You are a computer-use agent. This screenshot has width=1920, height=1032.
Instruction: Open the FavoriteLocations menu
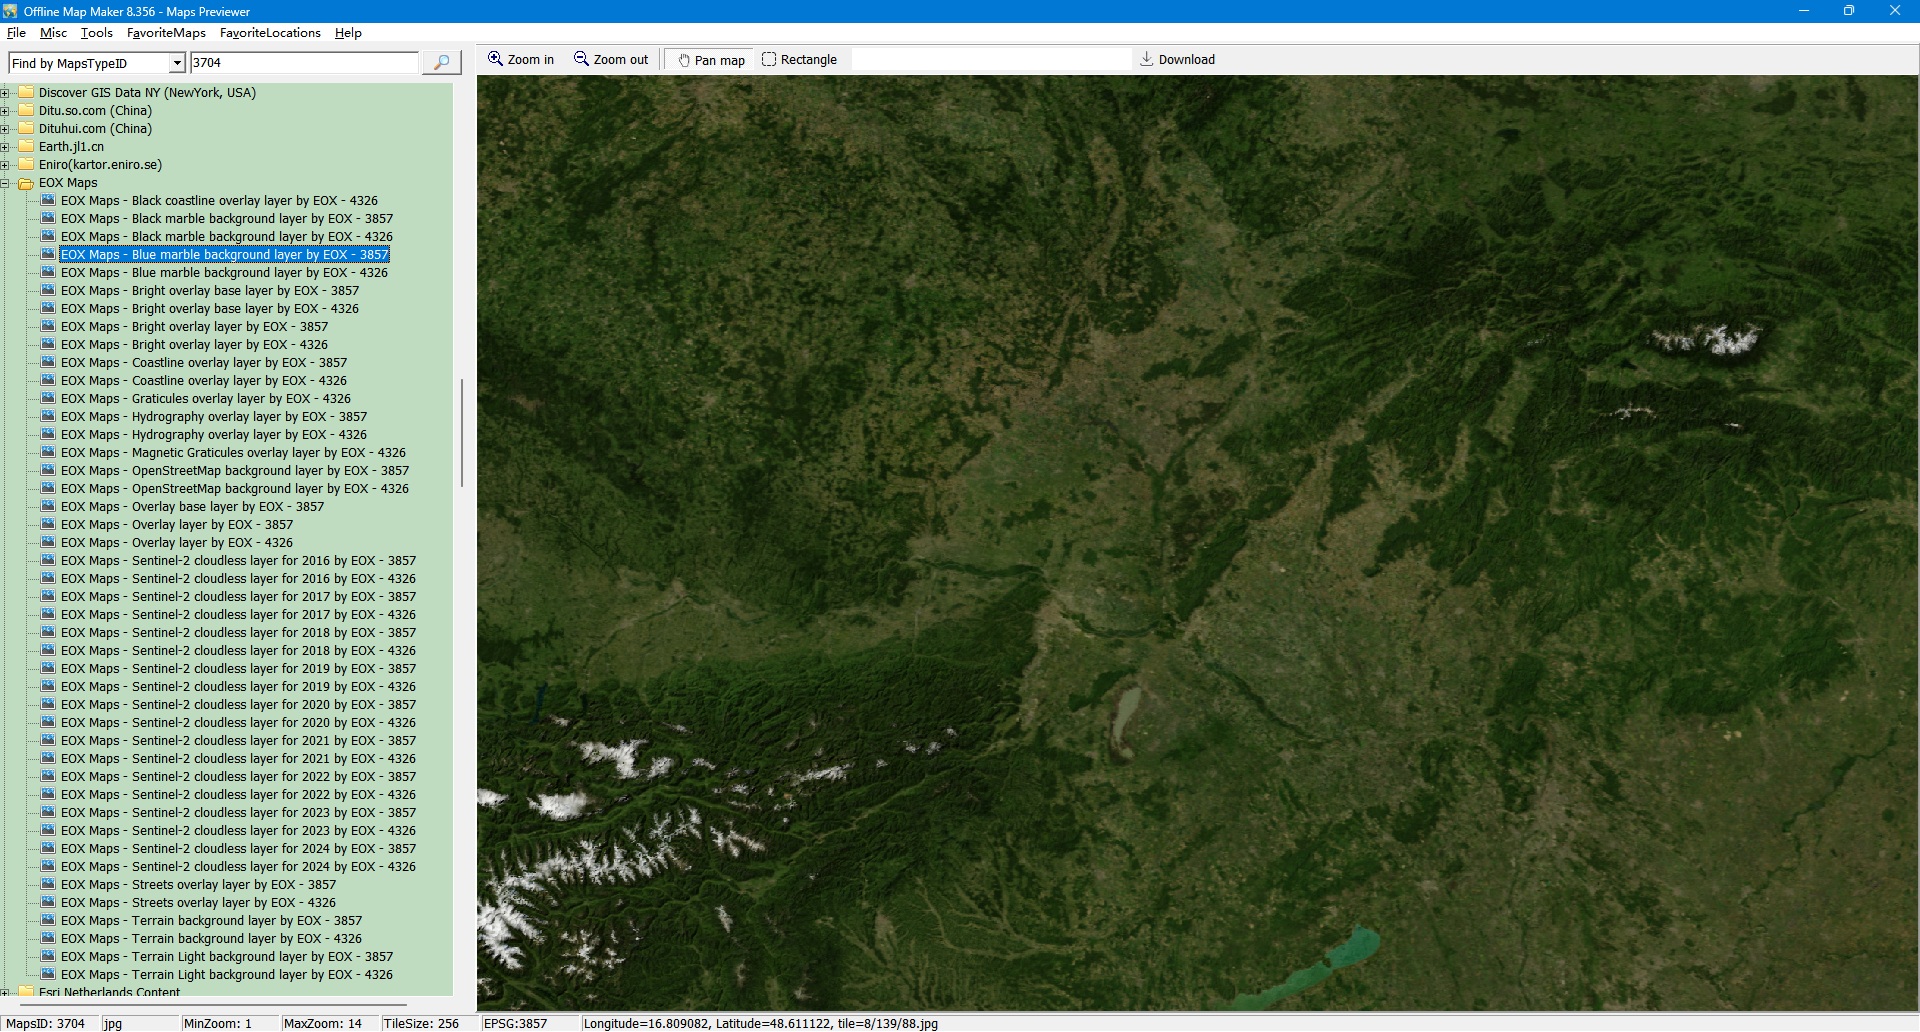[270, 33]
